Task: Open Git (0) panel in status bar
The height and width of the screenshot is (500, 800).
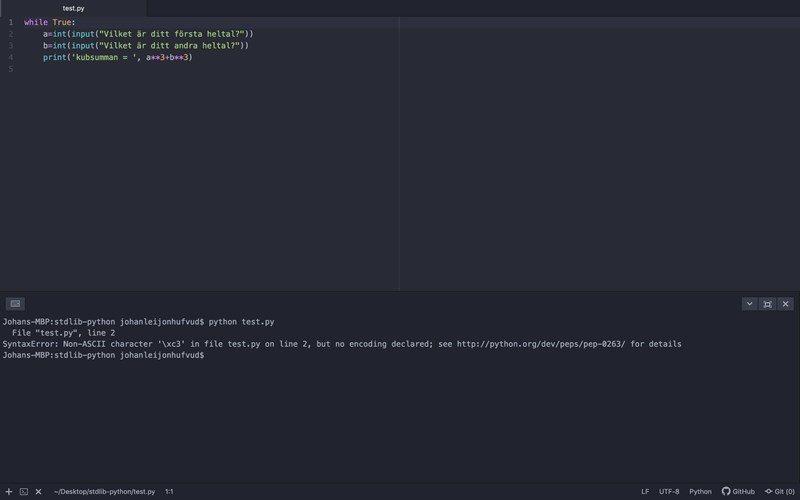Action: tap(779, 492)
